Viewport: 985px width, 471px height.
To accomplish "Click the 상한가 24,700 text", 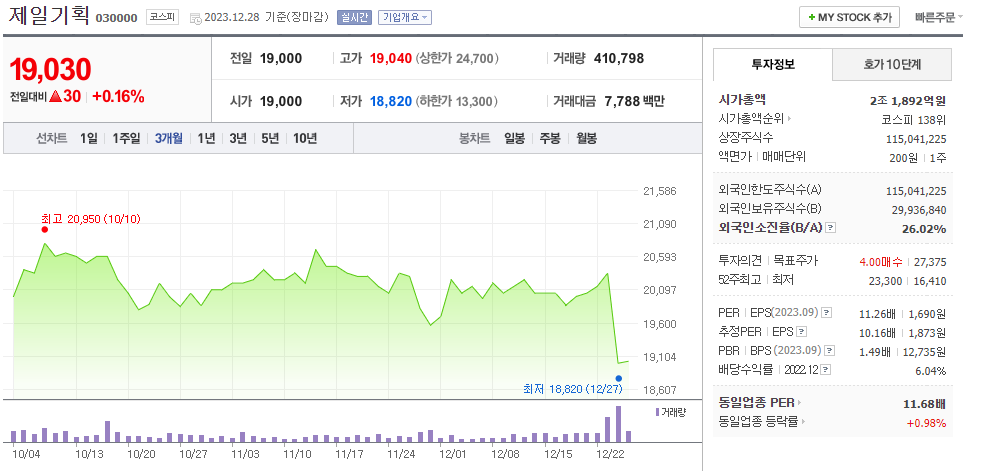I will click(x=457, y=58).
